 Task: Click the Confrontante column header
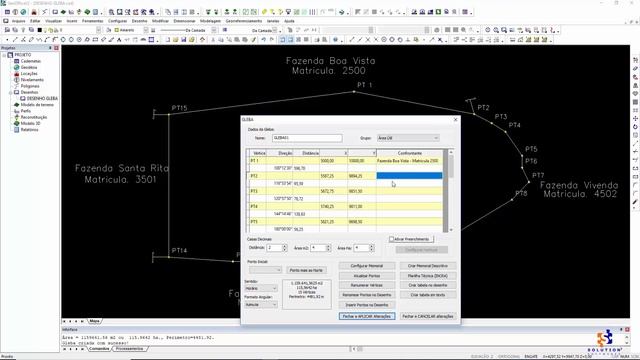coord(409,153)
